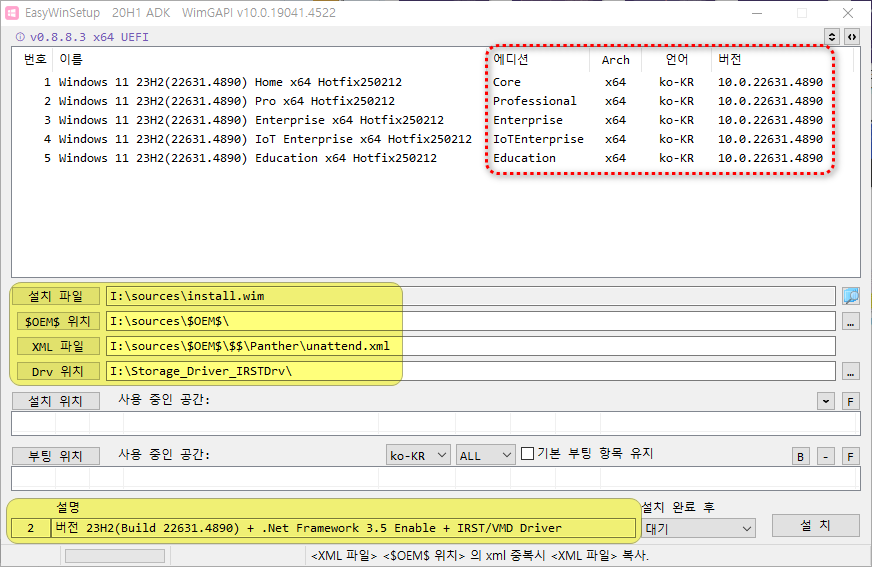Click the EasyWinSetup app icon in title bar
Viewport: 872px width, 567px height.
[12, 12]
